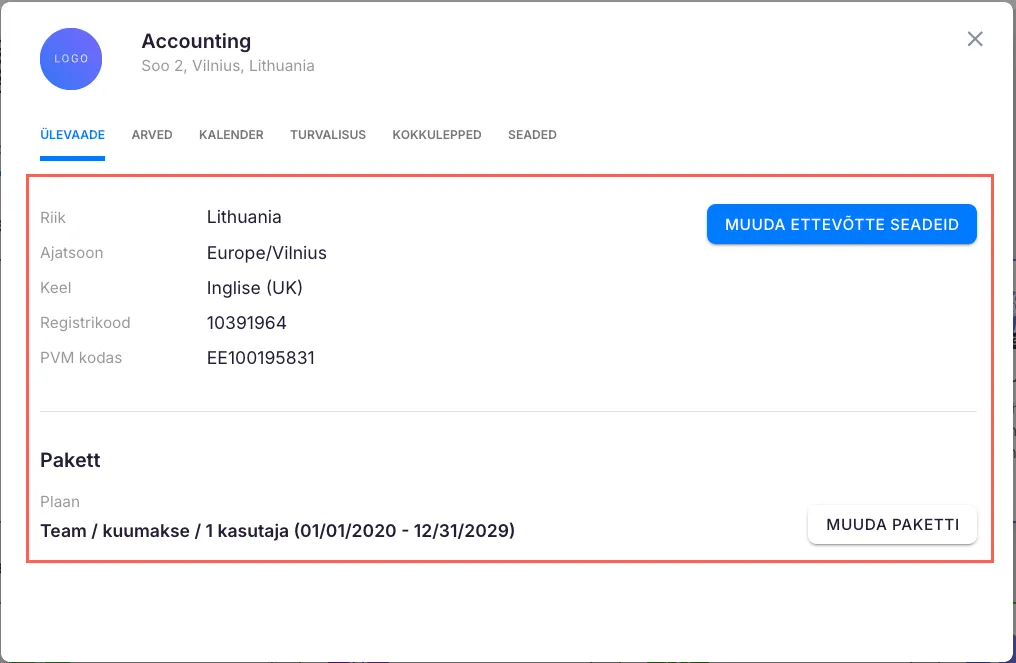Click the Pakett section heading
The height and width of the screenshot is (663, 1016).
70,460
